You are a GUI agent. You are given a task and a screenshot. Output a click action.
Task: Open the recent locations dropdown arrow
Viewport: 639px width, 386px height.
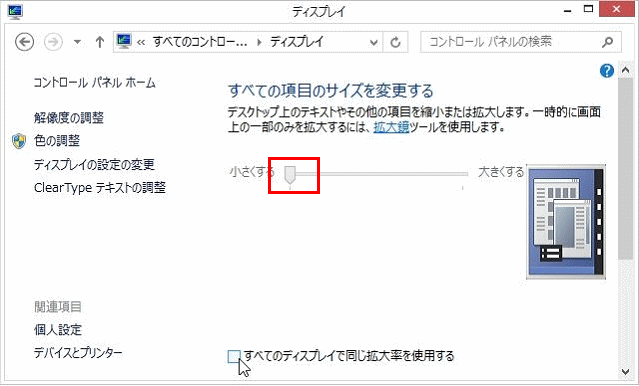tap(77, 42)
